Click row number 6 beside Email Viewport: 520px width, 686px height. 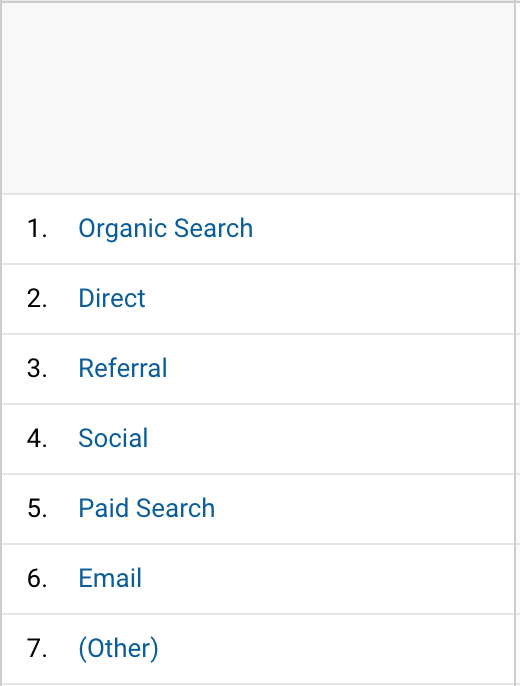(x=37, y=578)
